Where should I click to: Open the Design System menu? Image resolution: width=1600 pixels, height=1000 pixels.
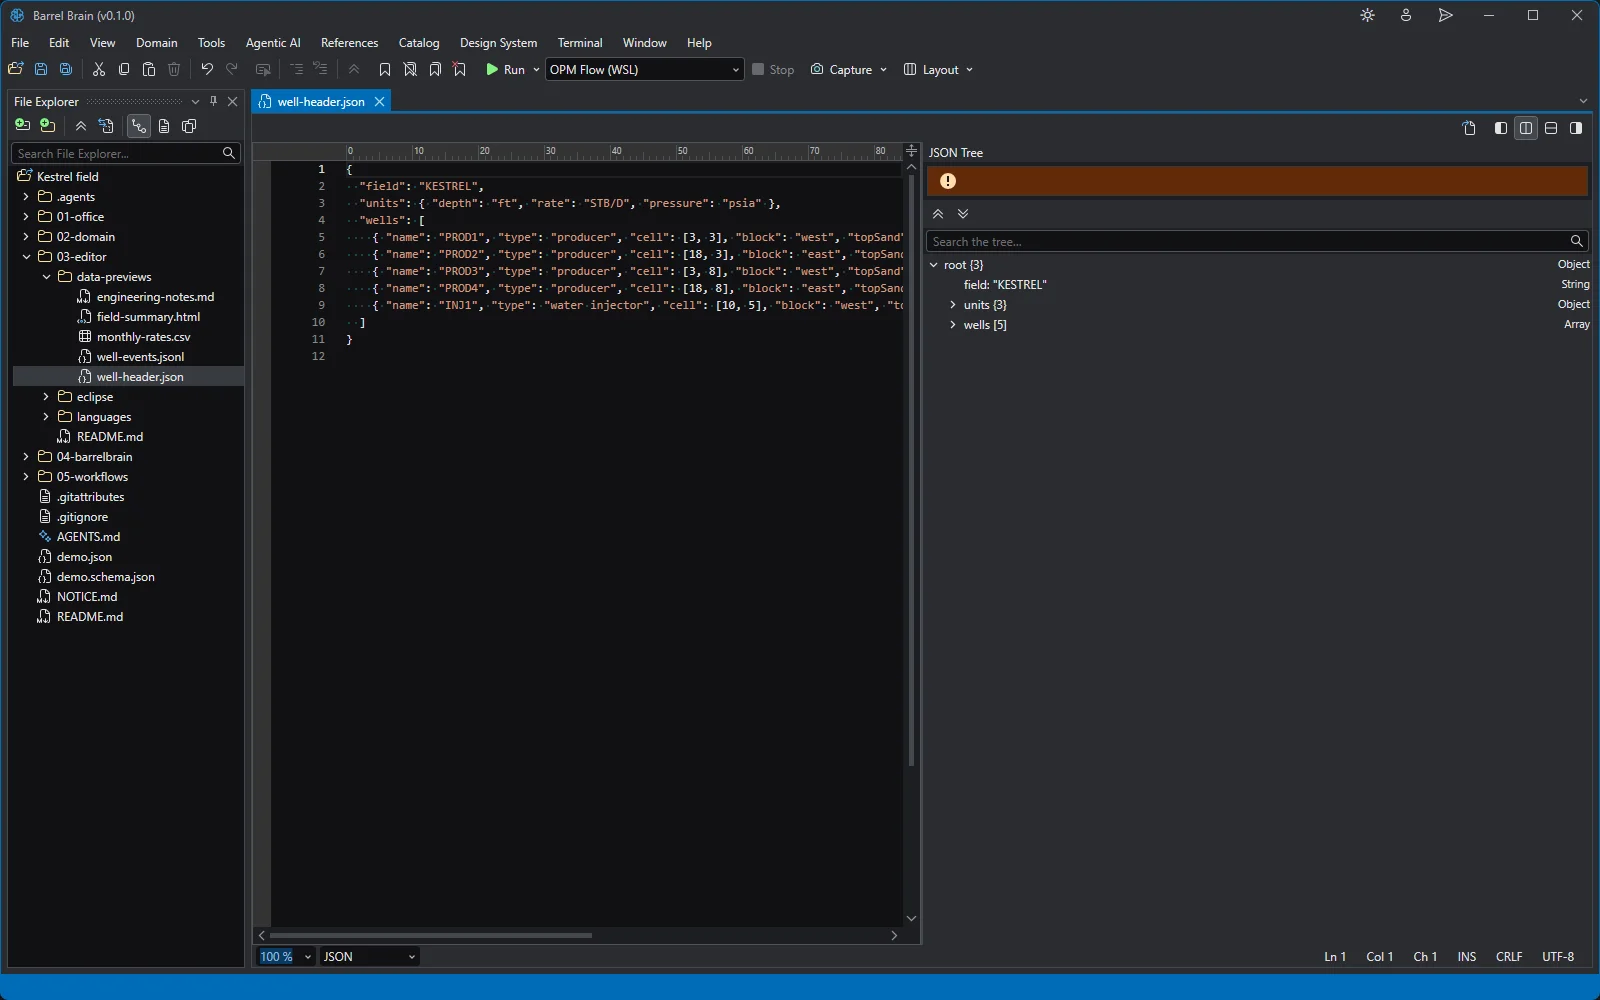(498, 43)
